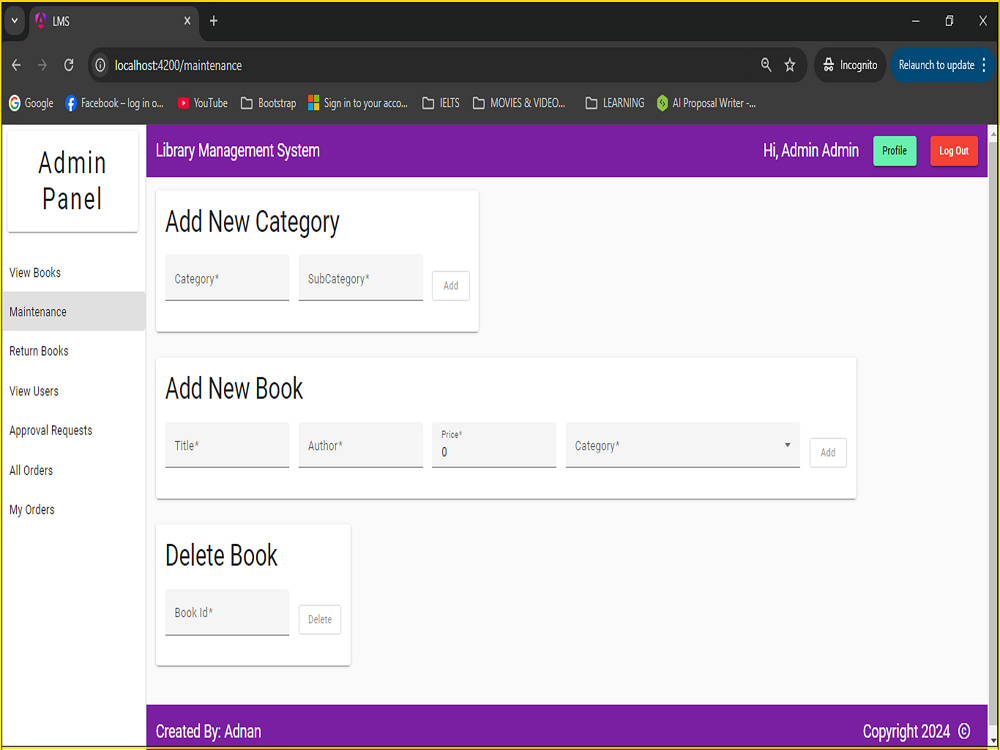The image size is (1000, 750).
Task: Click the Title input field
Action: (x=227, y=445)
